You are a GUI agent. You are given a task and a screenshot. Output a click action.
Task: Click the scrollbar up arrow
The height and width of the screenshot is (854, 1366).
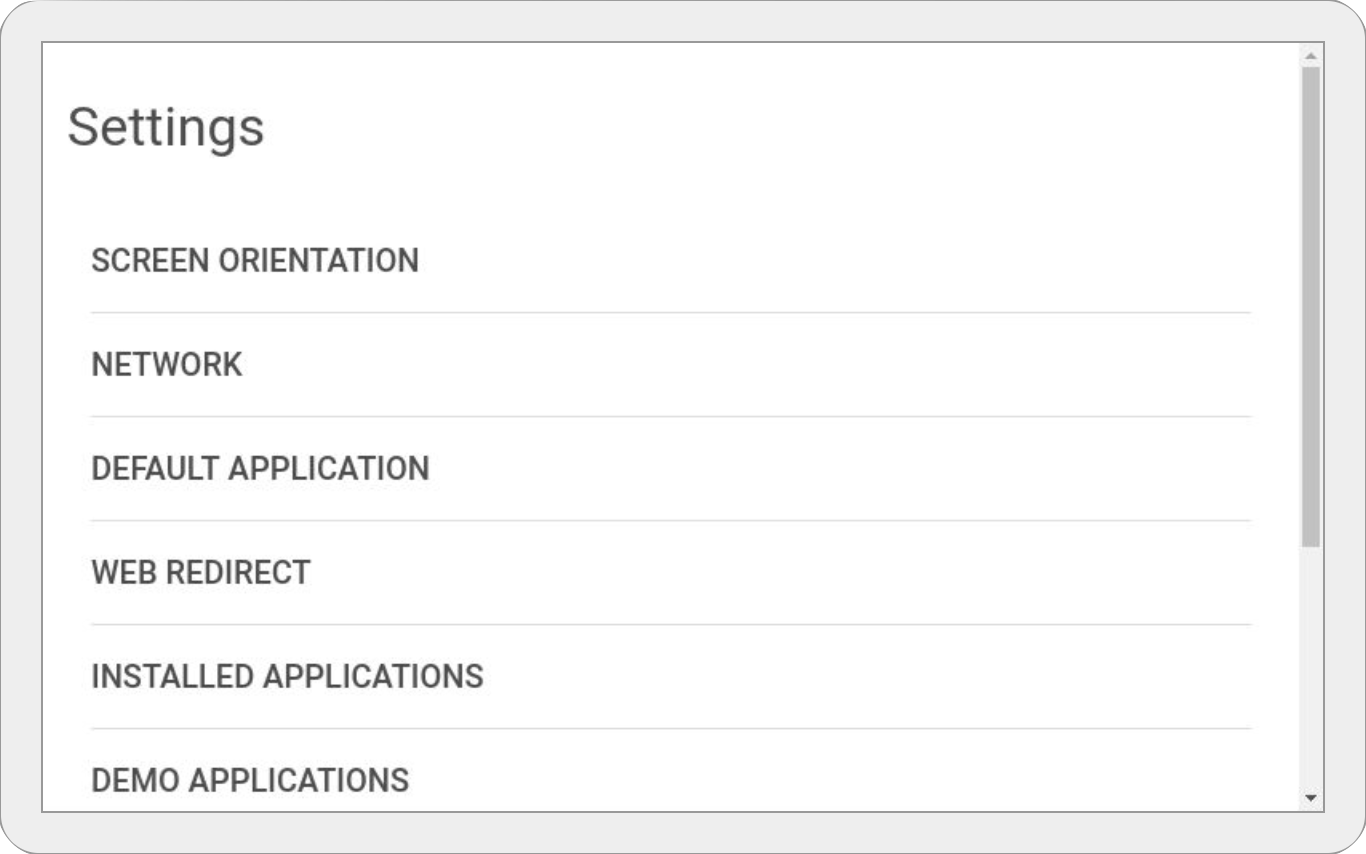(x=1311, y=55)
